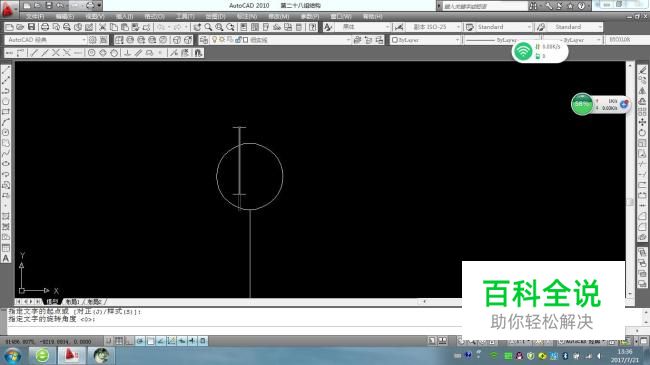Screen dimensions: 650x365
Task: Open Help from the Standard toolbar question mark
Action: tap(313, 27)
